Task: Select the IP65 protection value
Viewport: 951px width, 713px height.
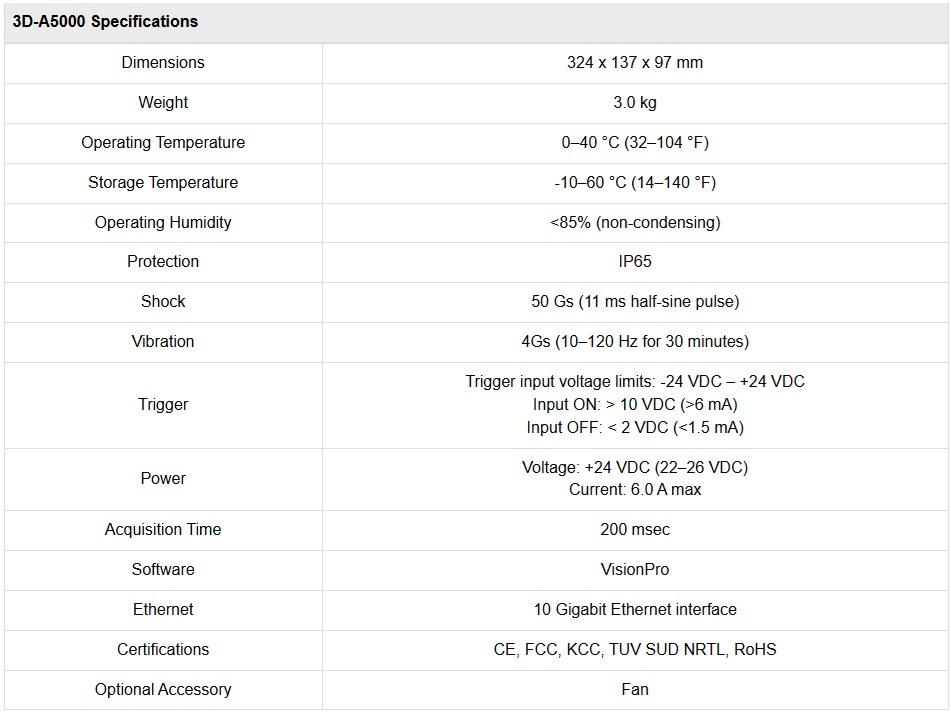Action: point(634,262)
